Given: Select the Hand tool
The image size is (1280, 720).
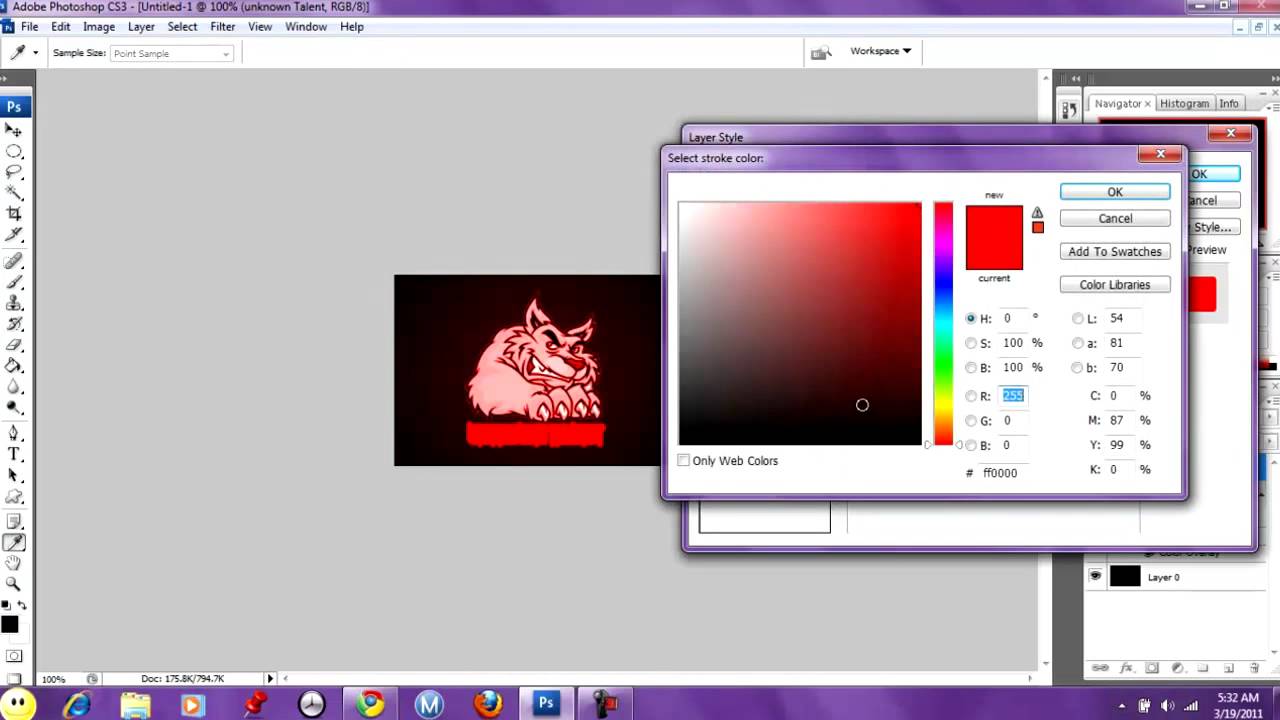Looking at the screenshot, I should [14, 563].
